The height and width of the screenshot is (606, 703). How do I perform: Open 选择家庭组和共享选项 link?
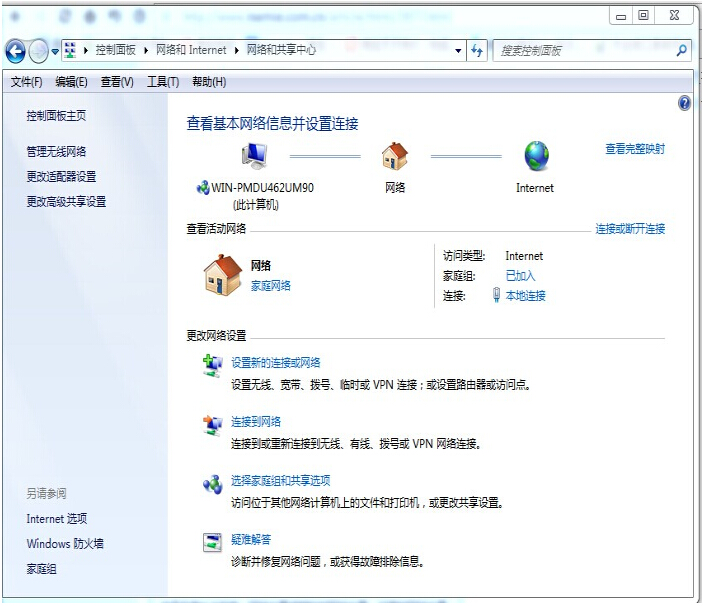pos(281,480)
